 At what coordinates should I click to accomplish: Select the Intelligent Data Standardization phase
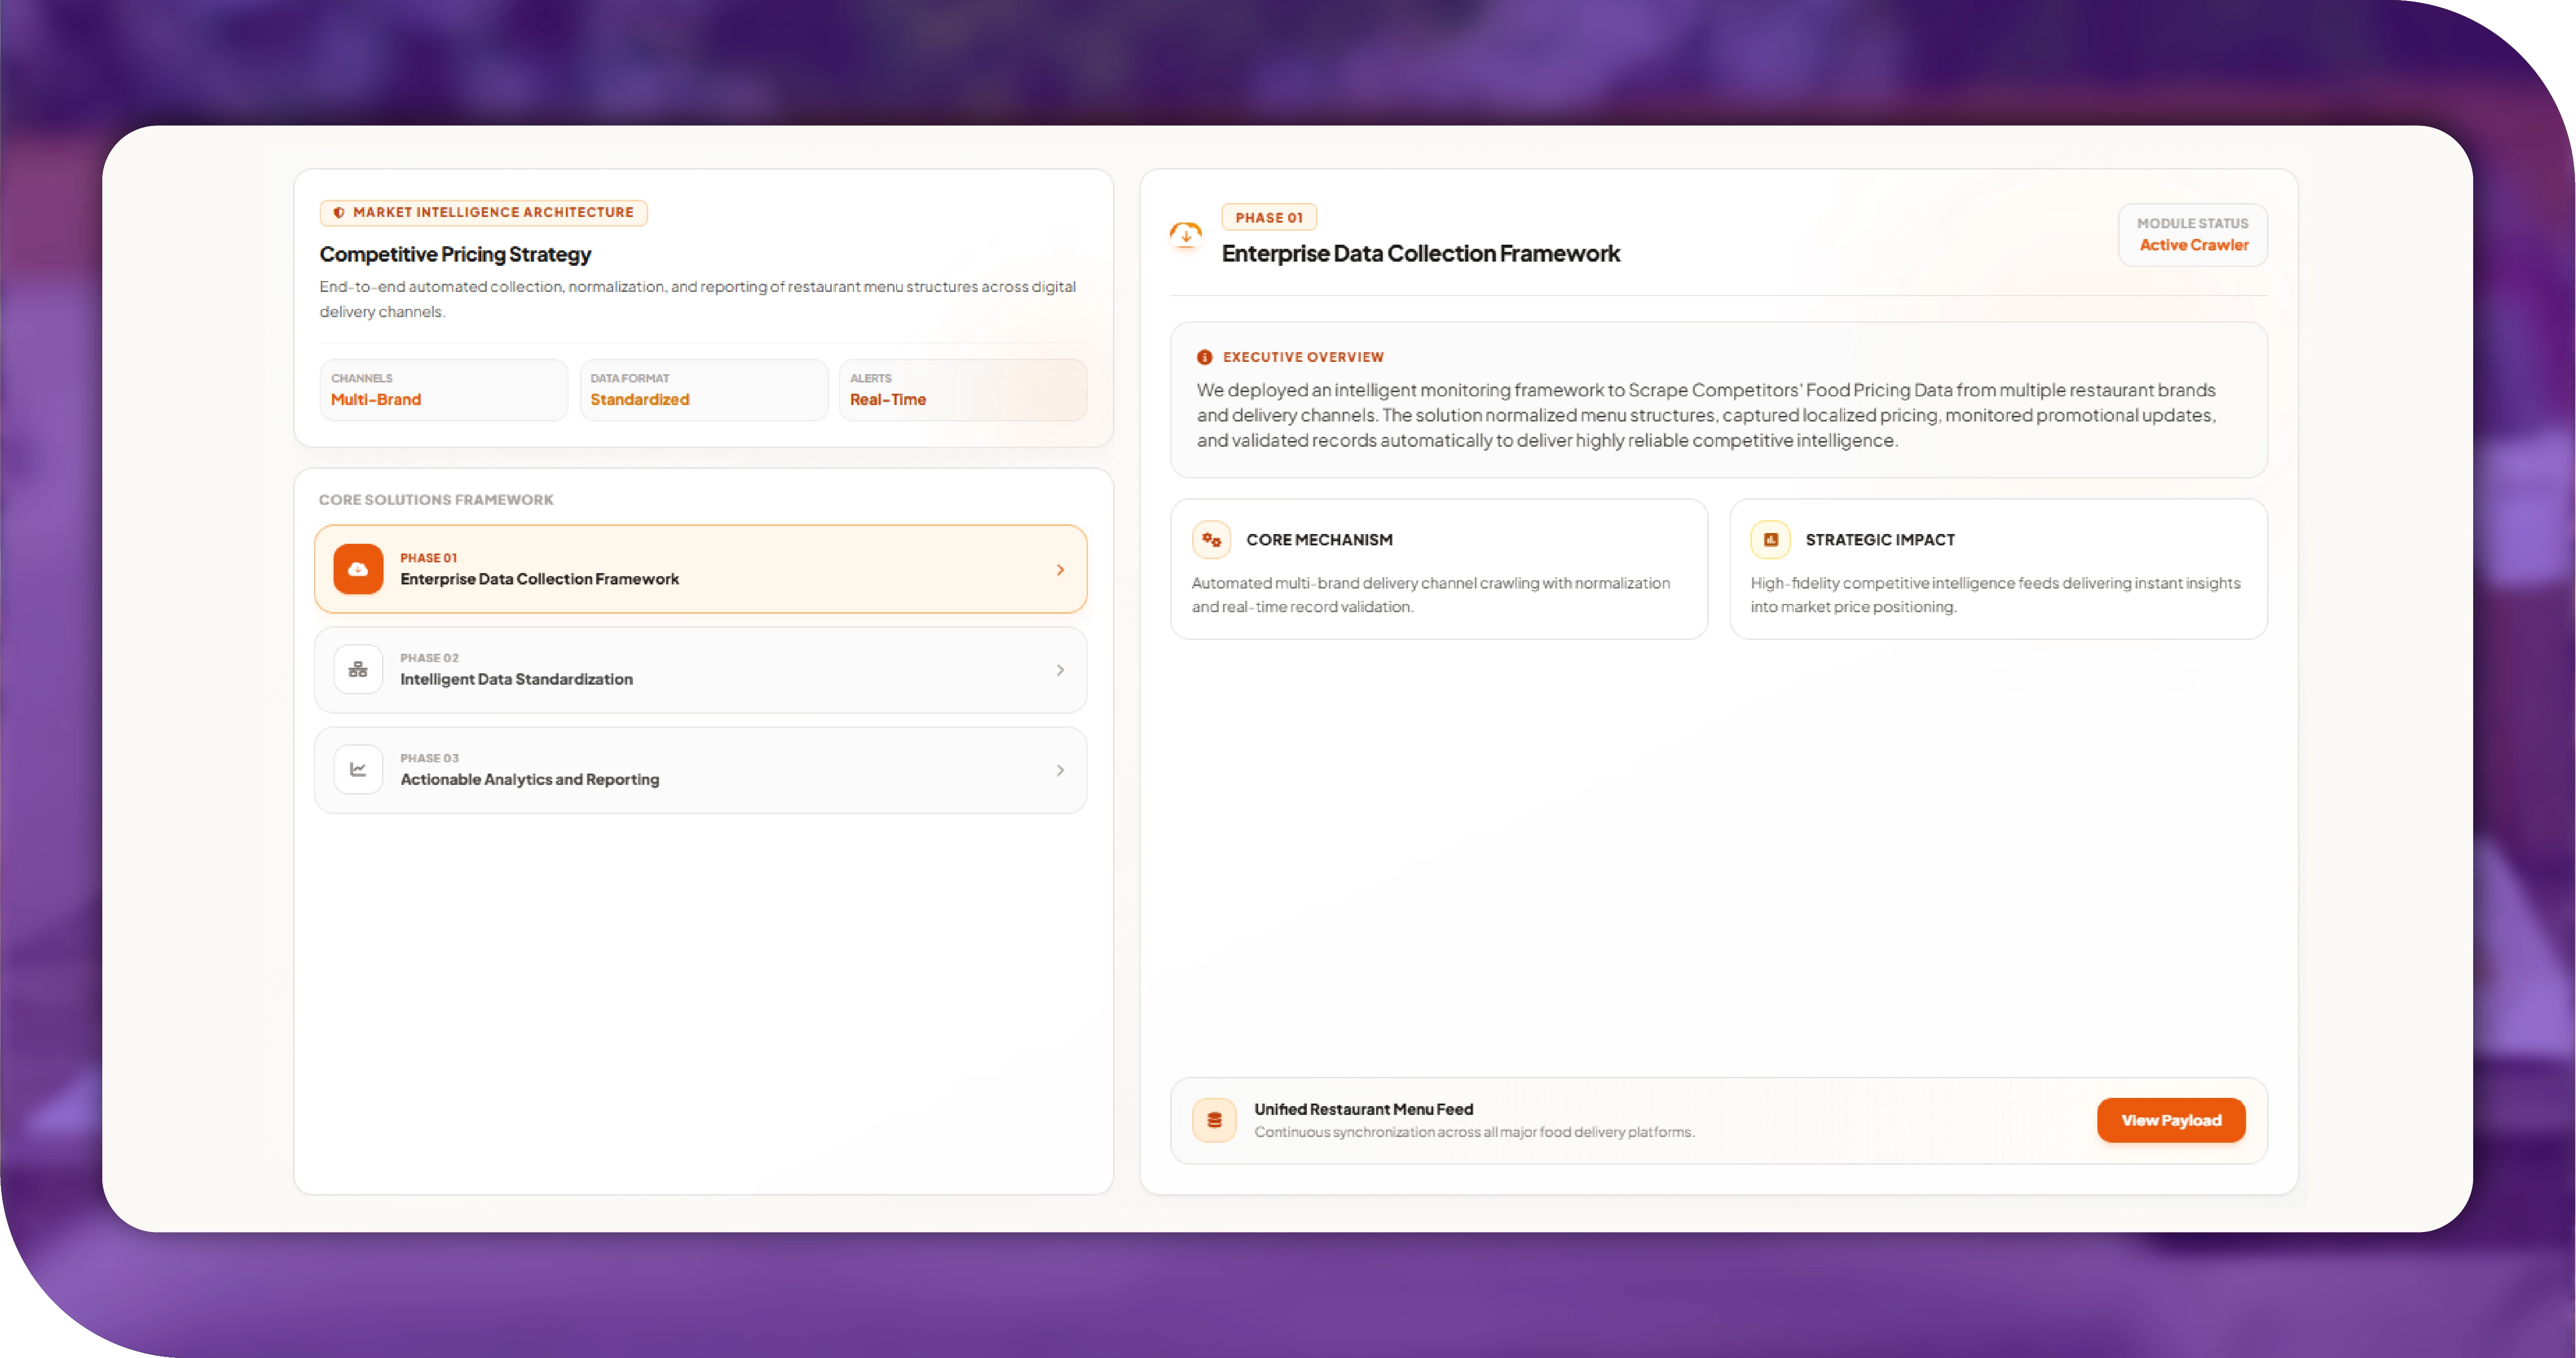700,669
